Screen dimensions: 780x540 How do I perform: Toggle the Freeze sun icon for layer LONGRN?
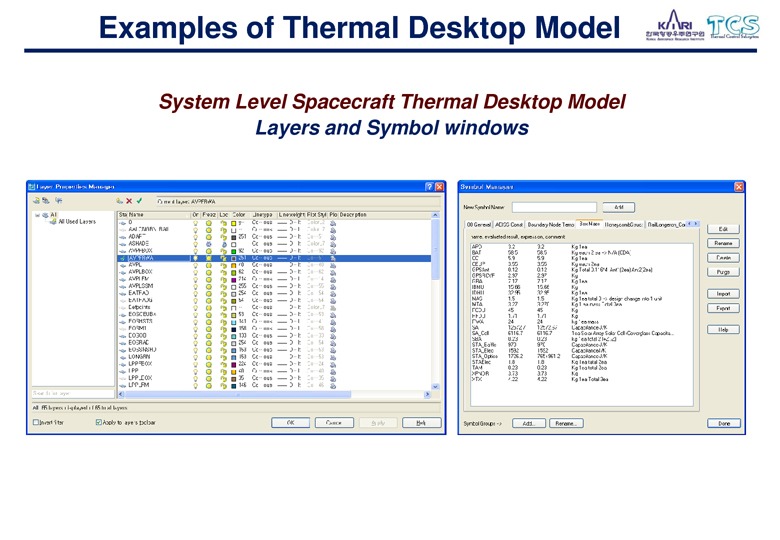point(209,357)
